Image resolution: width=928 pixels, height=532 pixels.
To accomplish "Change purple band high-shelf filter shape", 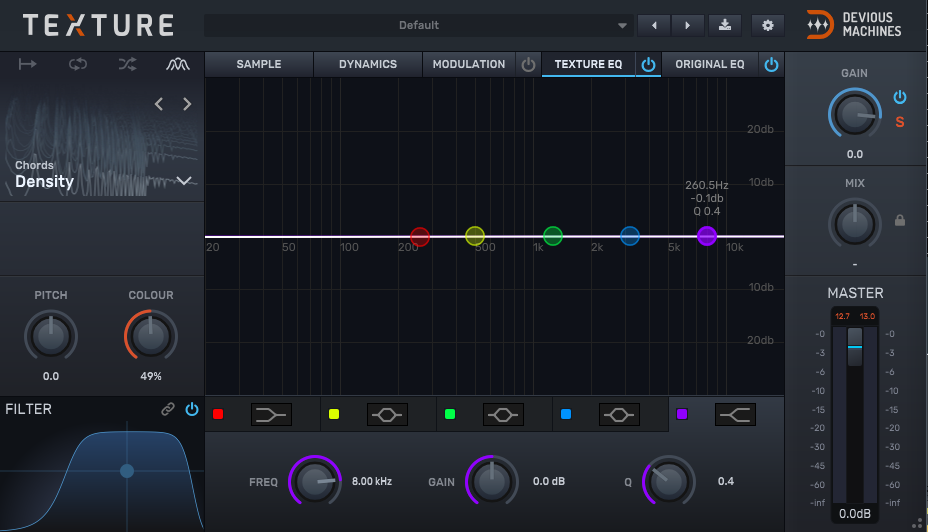I will point(735,414).
